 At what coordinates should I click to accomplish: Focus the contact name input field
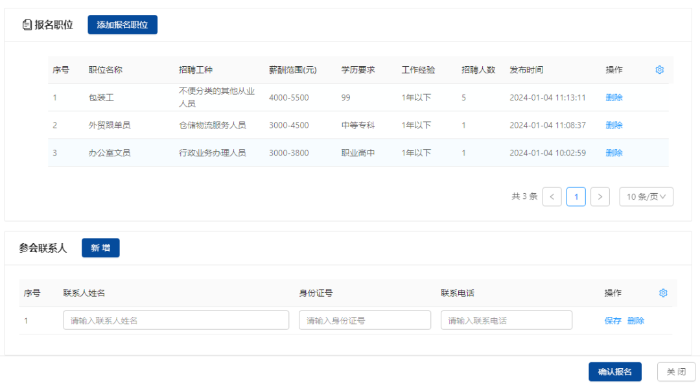(176, 320)
